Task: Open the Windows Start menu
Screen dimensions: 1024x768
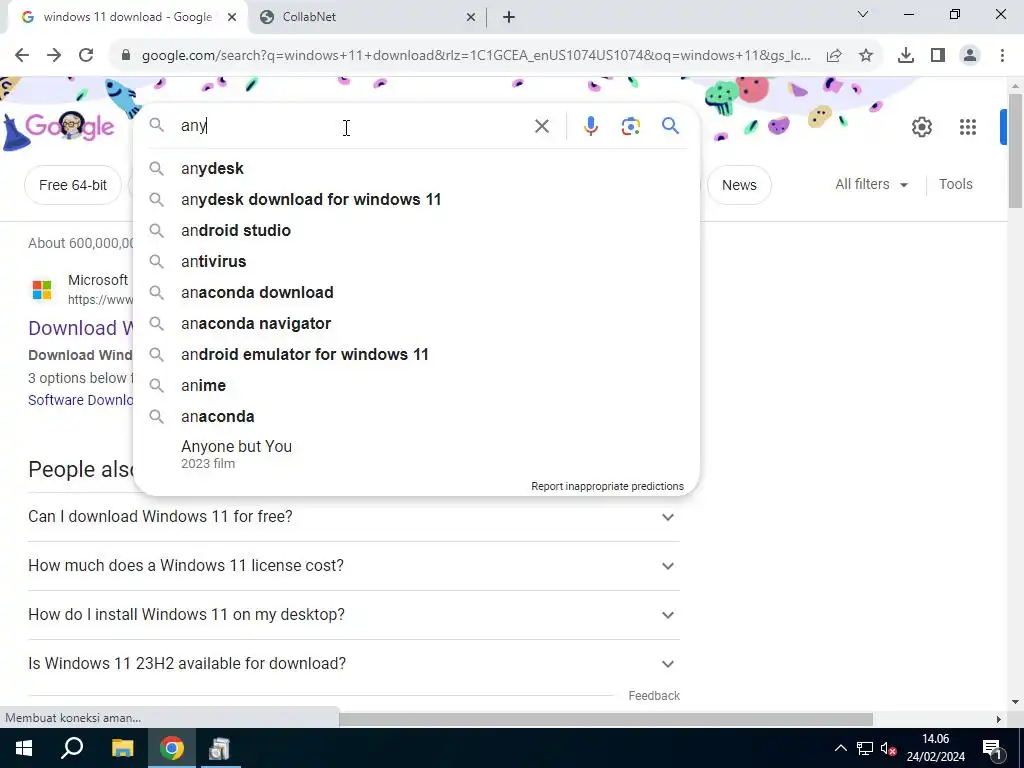Action: pyautogui.click(x=24, y=748)
